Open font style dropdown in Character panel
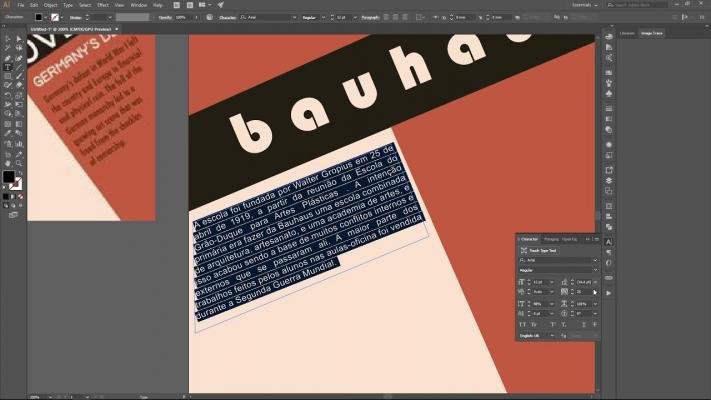This screenshot has width=711, height=400. coord(595,270)
